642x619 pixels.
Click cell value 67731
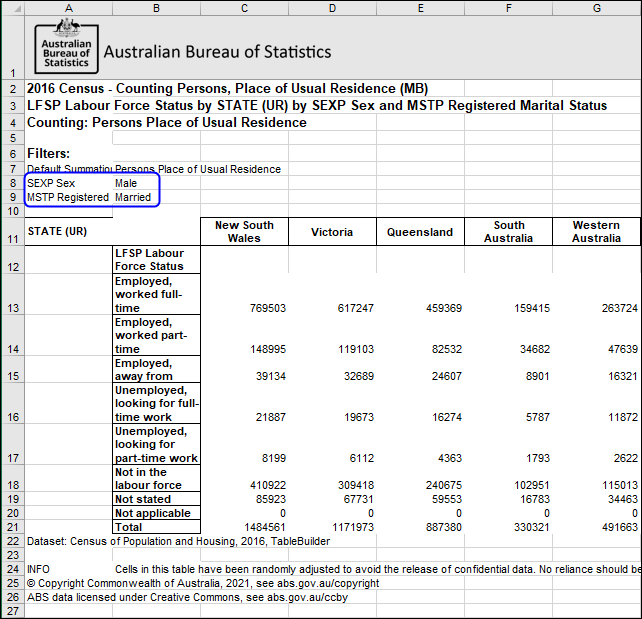[359, 499]
